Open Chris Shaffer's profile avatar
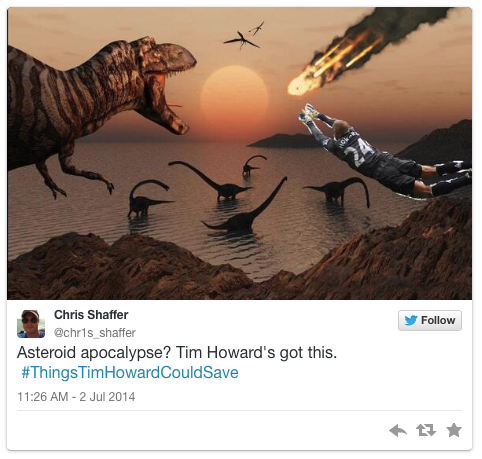 pyautogui.click(x=31, y=324)
